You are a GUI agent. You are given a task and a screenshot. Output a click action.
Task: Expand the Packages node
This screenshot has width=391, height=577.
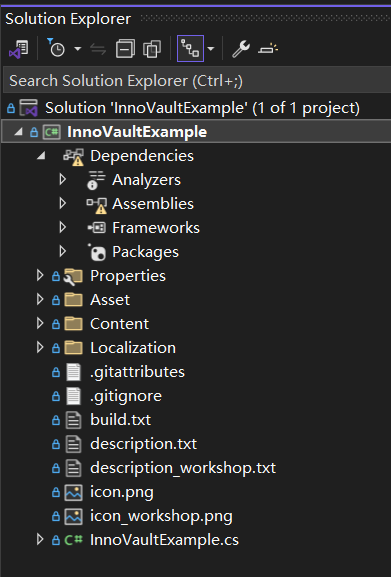(x=63, y=251)
